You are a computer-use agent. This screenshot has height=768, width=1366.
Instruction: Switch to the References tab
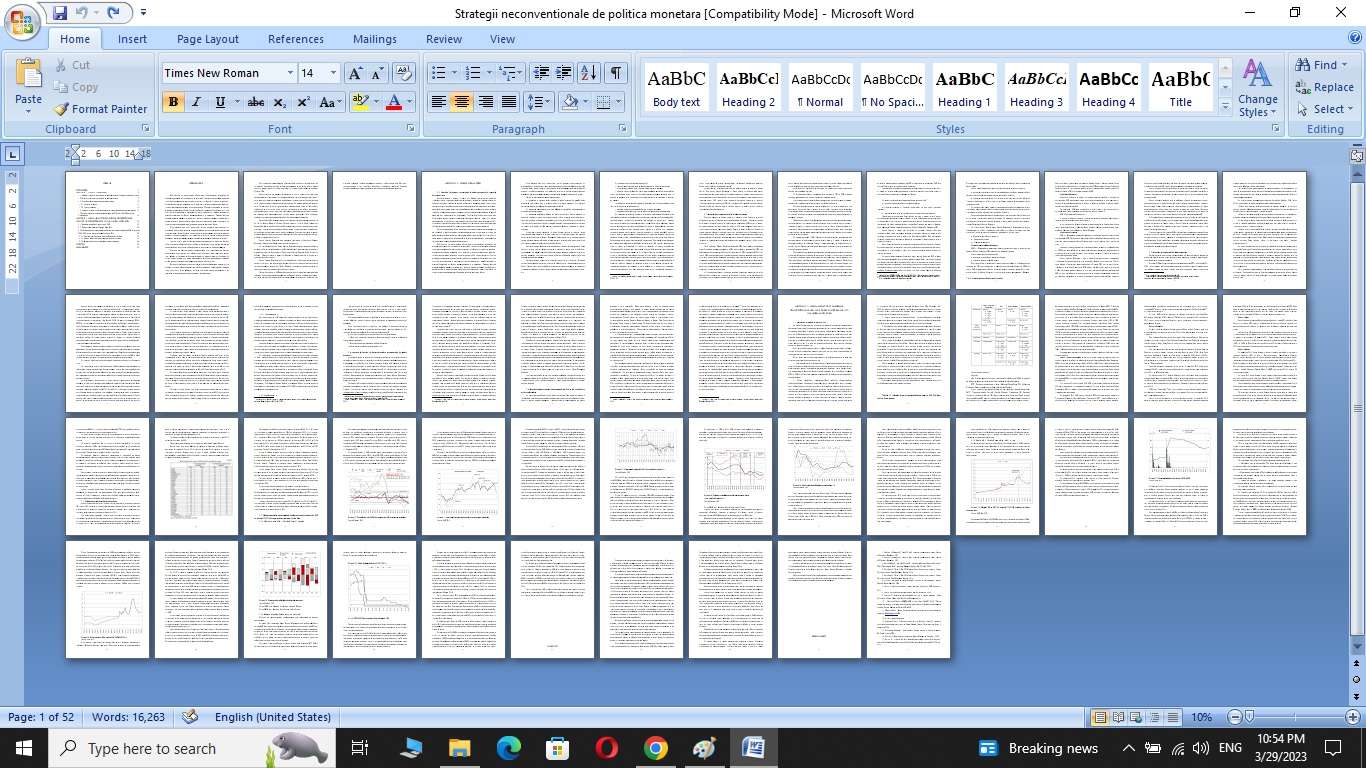tap(295, 39)
